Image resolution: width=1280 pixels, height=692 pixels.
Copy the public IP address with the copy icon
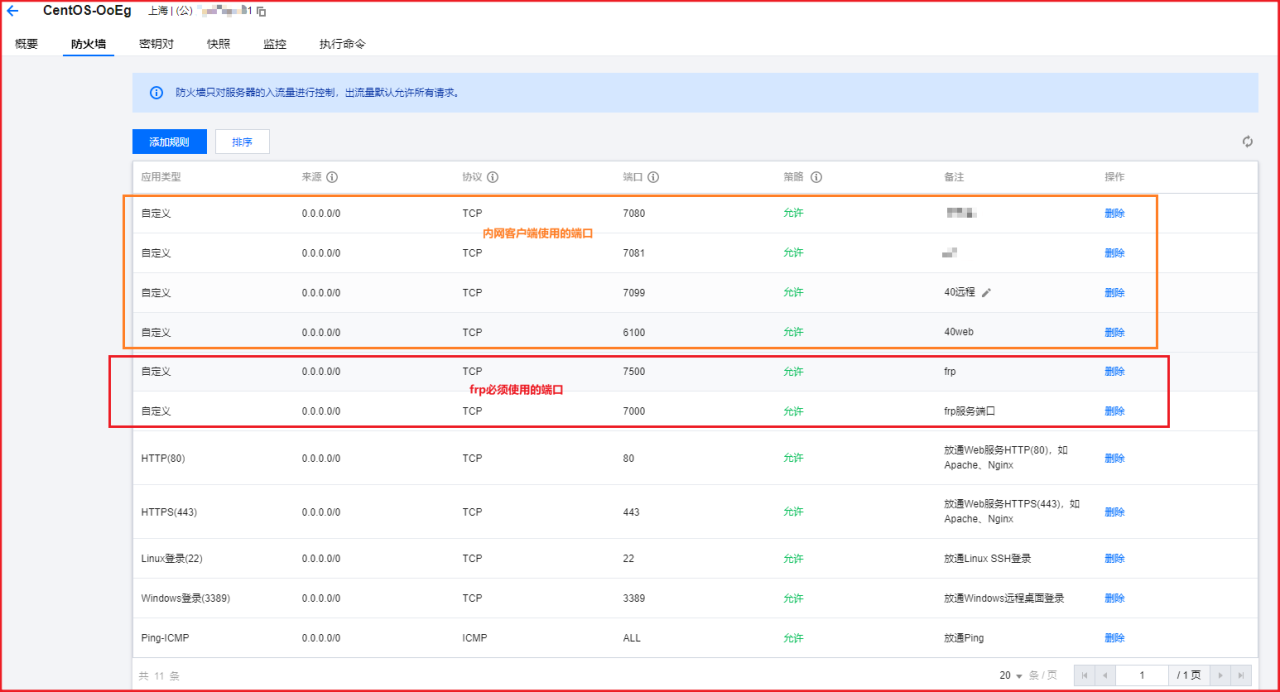[x=261, y=12]
